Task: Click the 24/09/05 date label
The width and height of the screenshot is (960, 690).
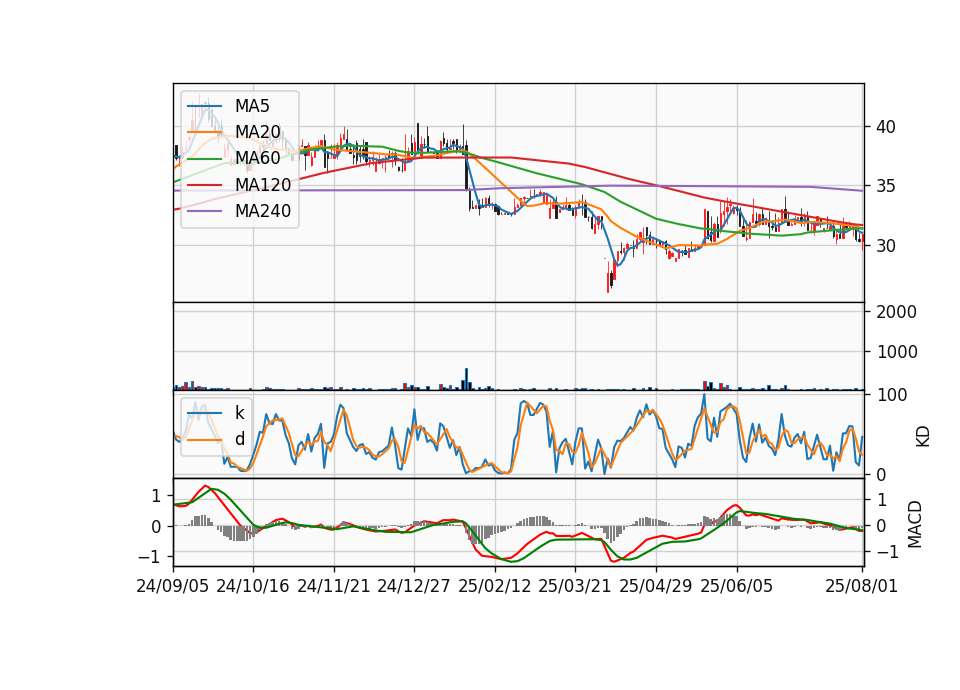Action: pos(173,586)
